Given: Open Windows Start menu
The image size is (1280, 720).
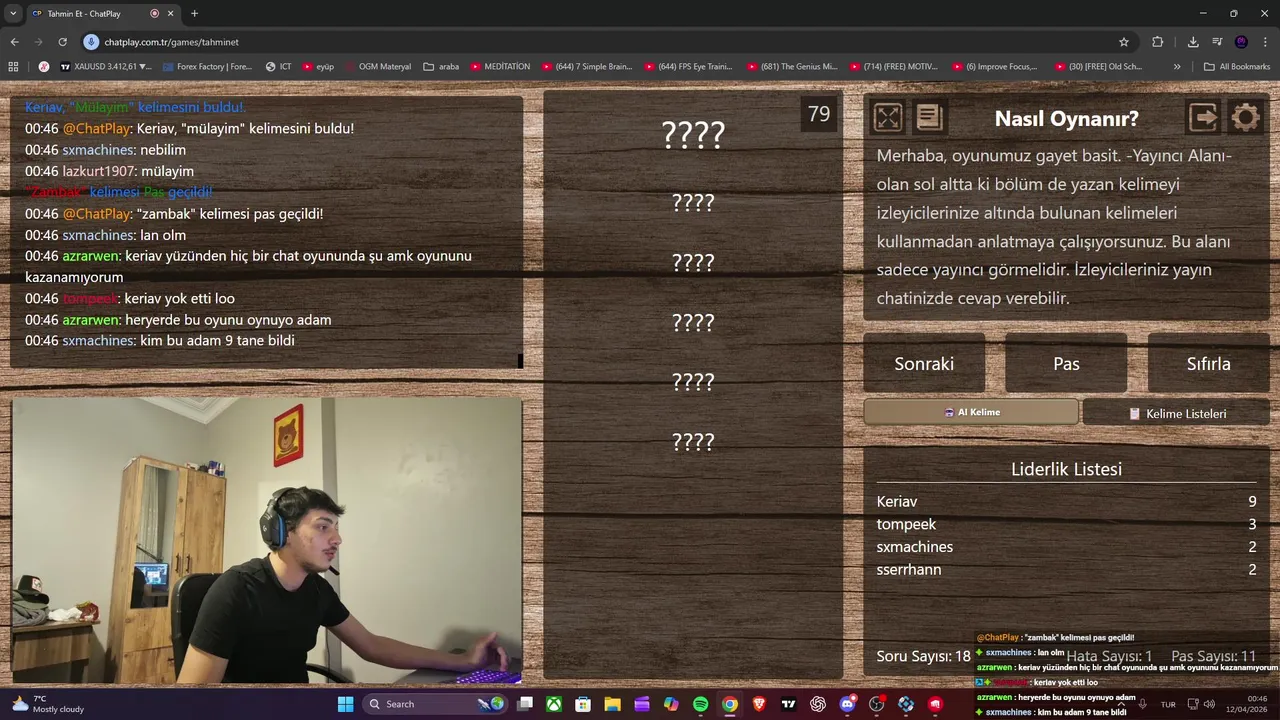Looking at the screenshot, I should pos(345,704).
